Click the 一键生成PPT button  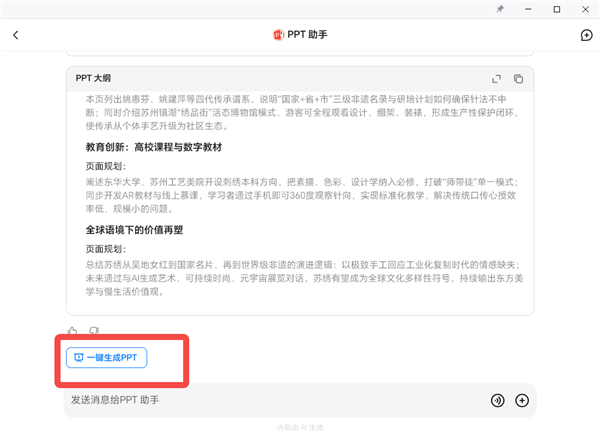pyautogui.click(x=106, y=357)
